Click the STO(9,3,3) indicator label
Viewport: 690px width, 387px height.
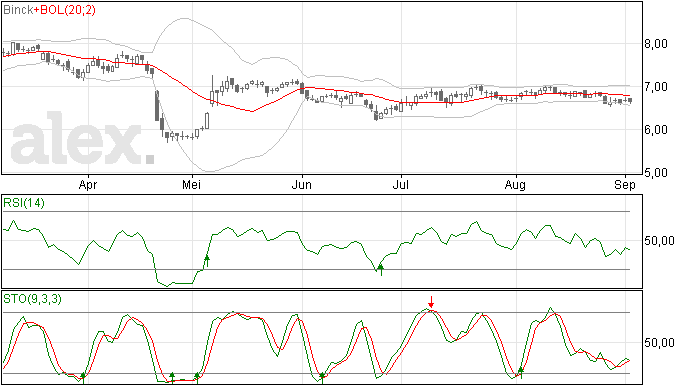(32, 299)
